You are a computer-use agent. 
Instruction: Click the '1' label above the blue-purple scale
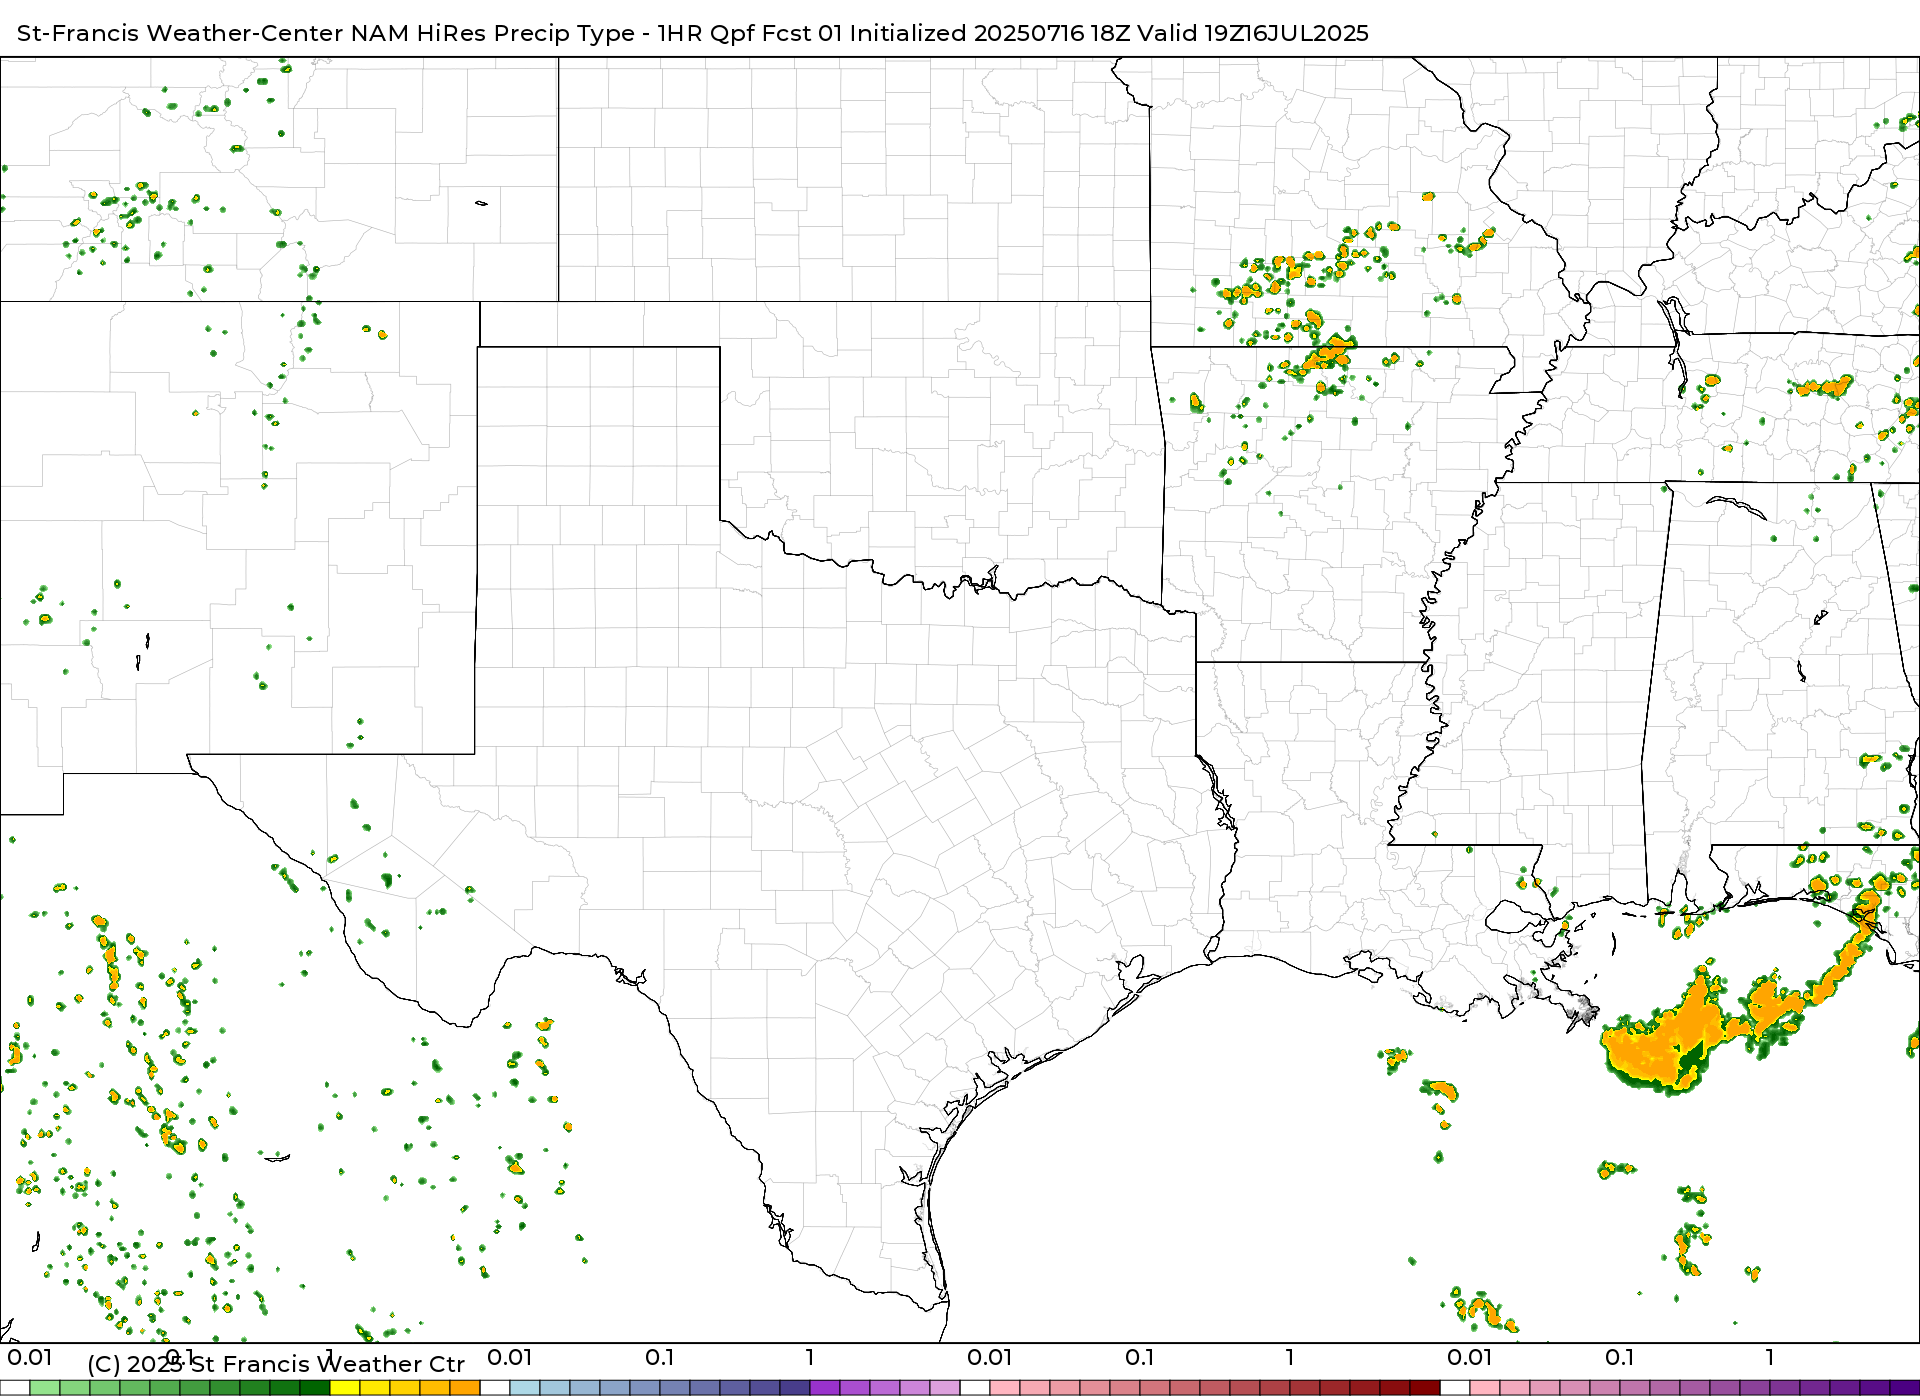[x=809, y=1357]
